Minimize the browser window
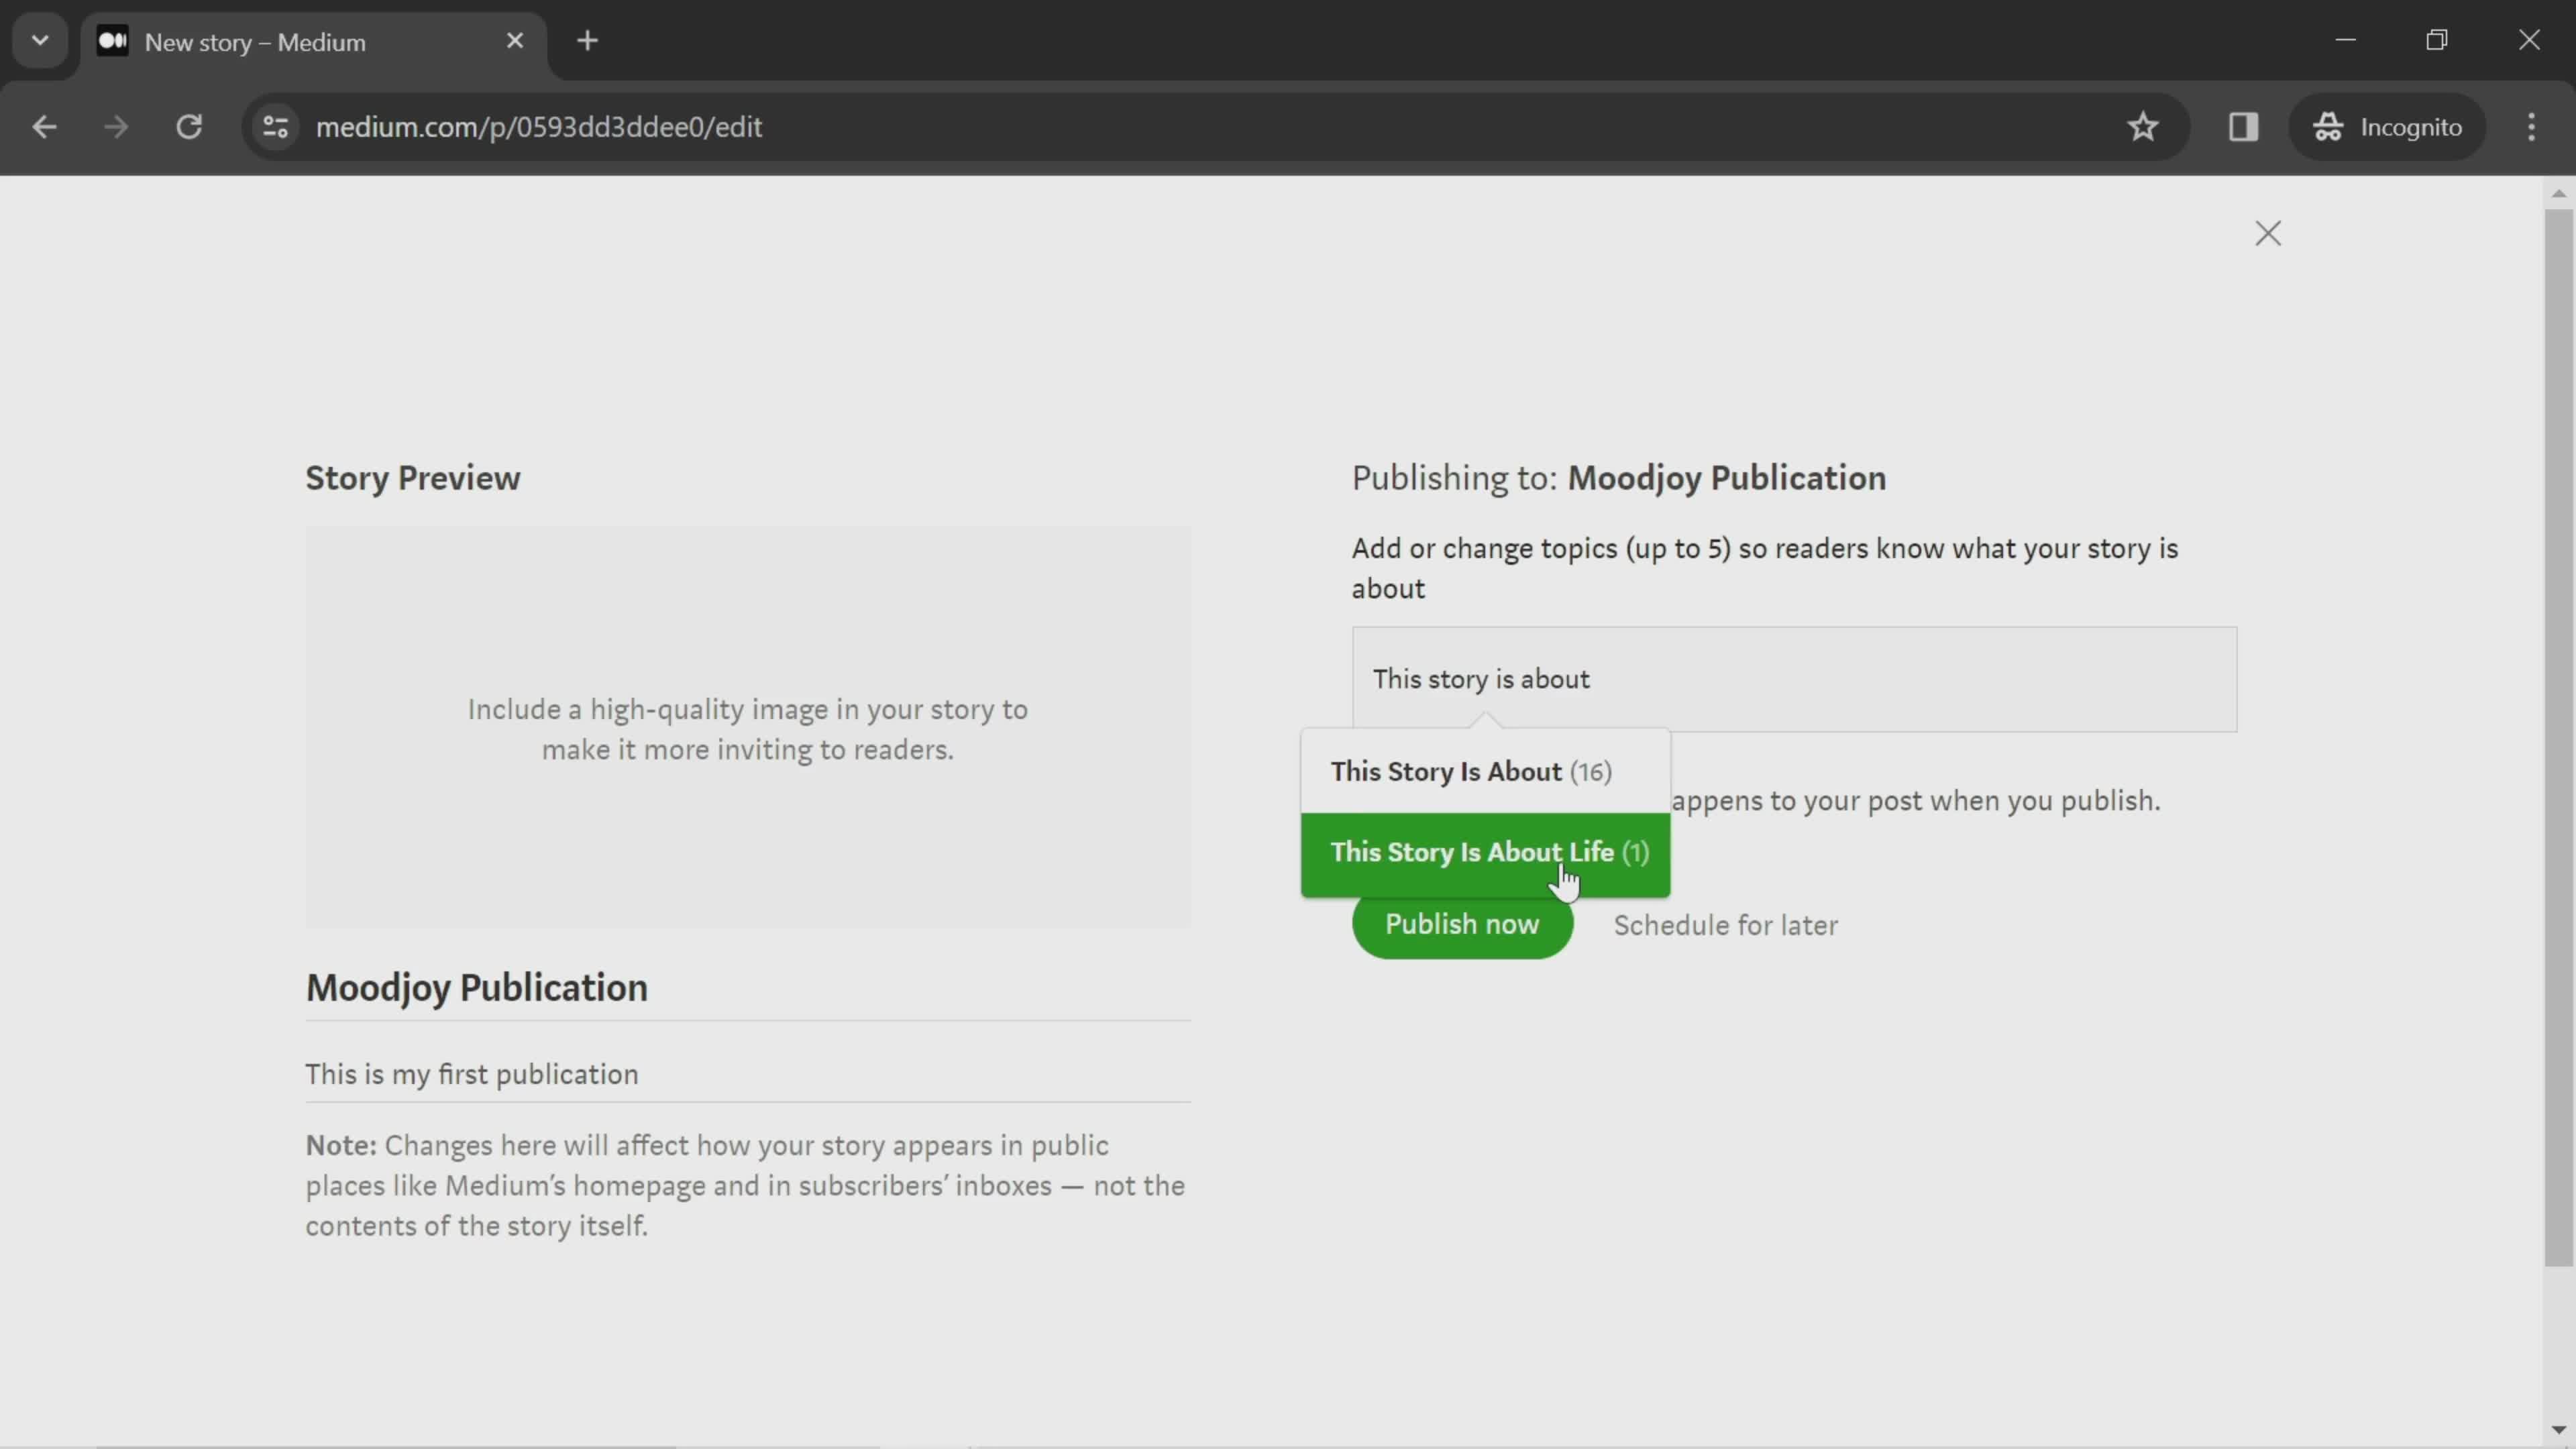 tap(2345, 40)
